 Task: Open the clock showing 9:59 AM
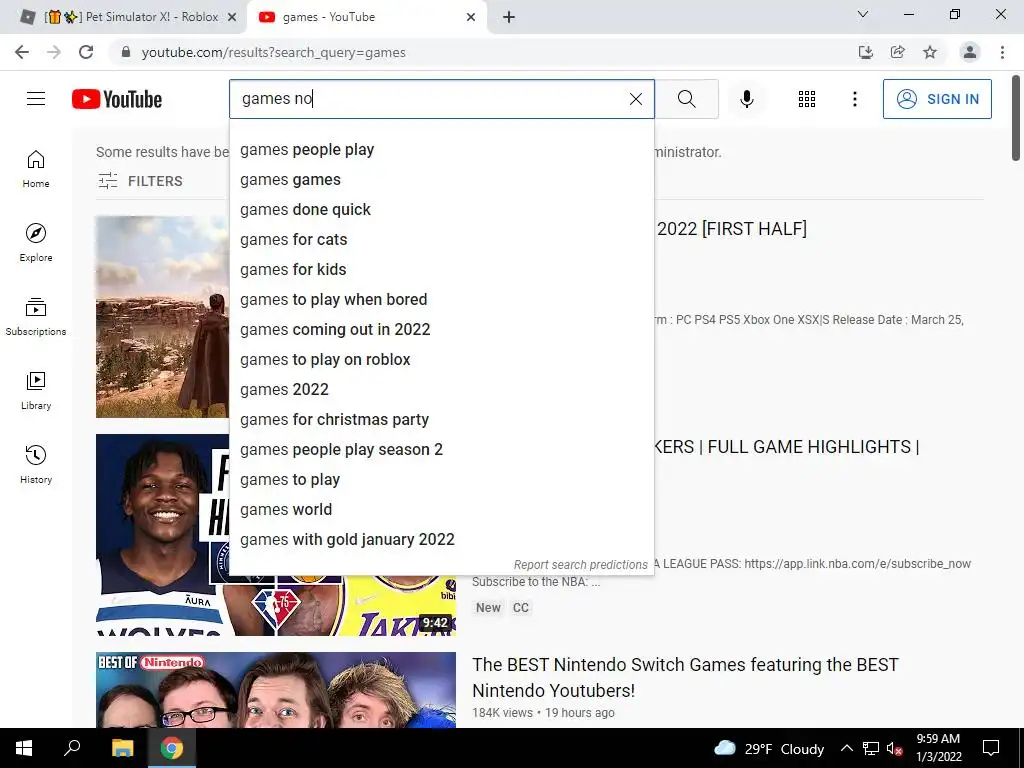[x=938, y=748]
